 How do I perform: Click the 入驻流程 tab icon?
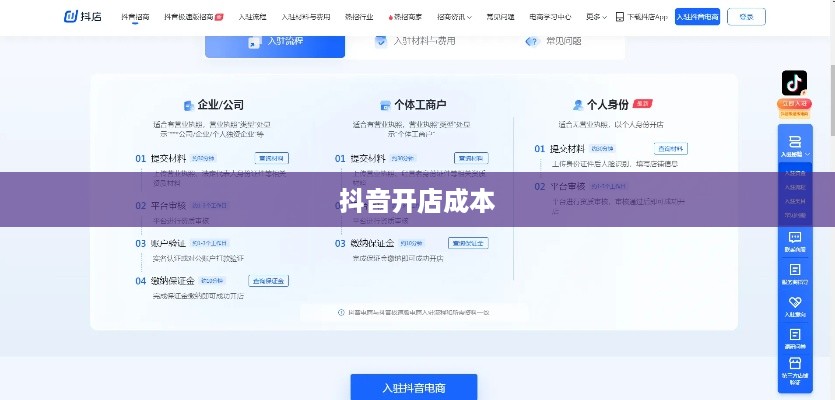pos(254,42)
